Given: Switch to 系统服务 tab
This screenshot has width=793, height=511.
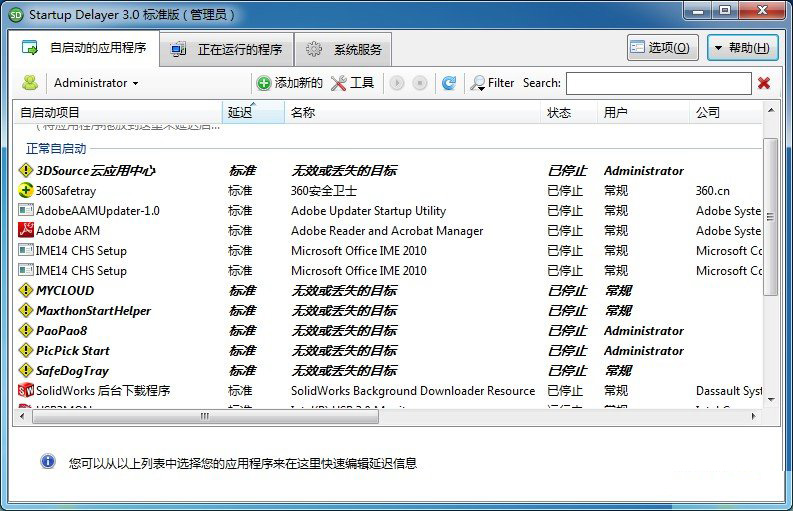Looking at the screenshot, I should [343, 50].
